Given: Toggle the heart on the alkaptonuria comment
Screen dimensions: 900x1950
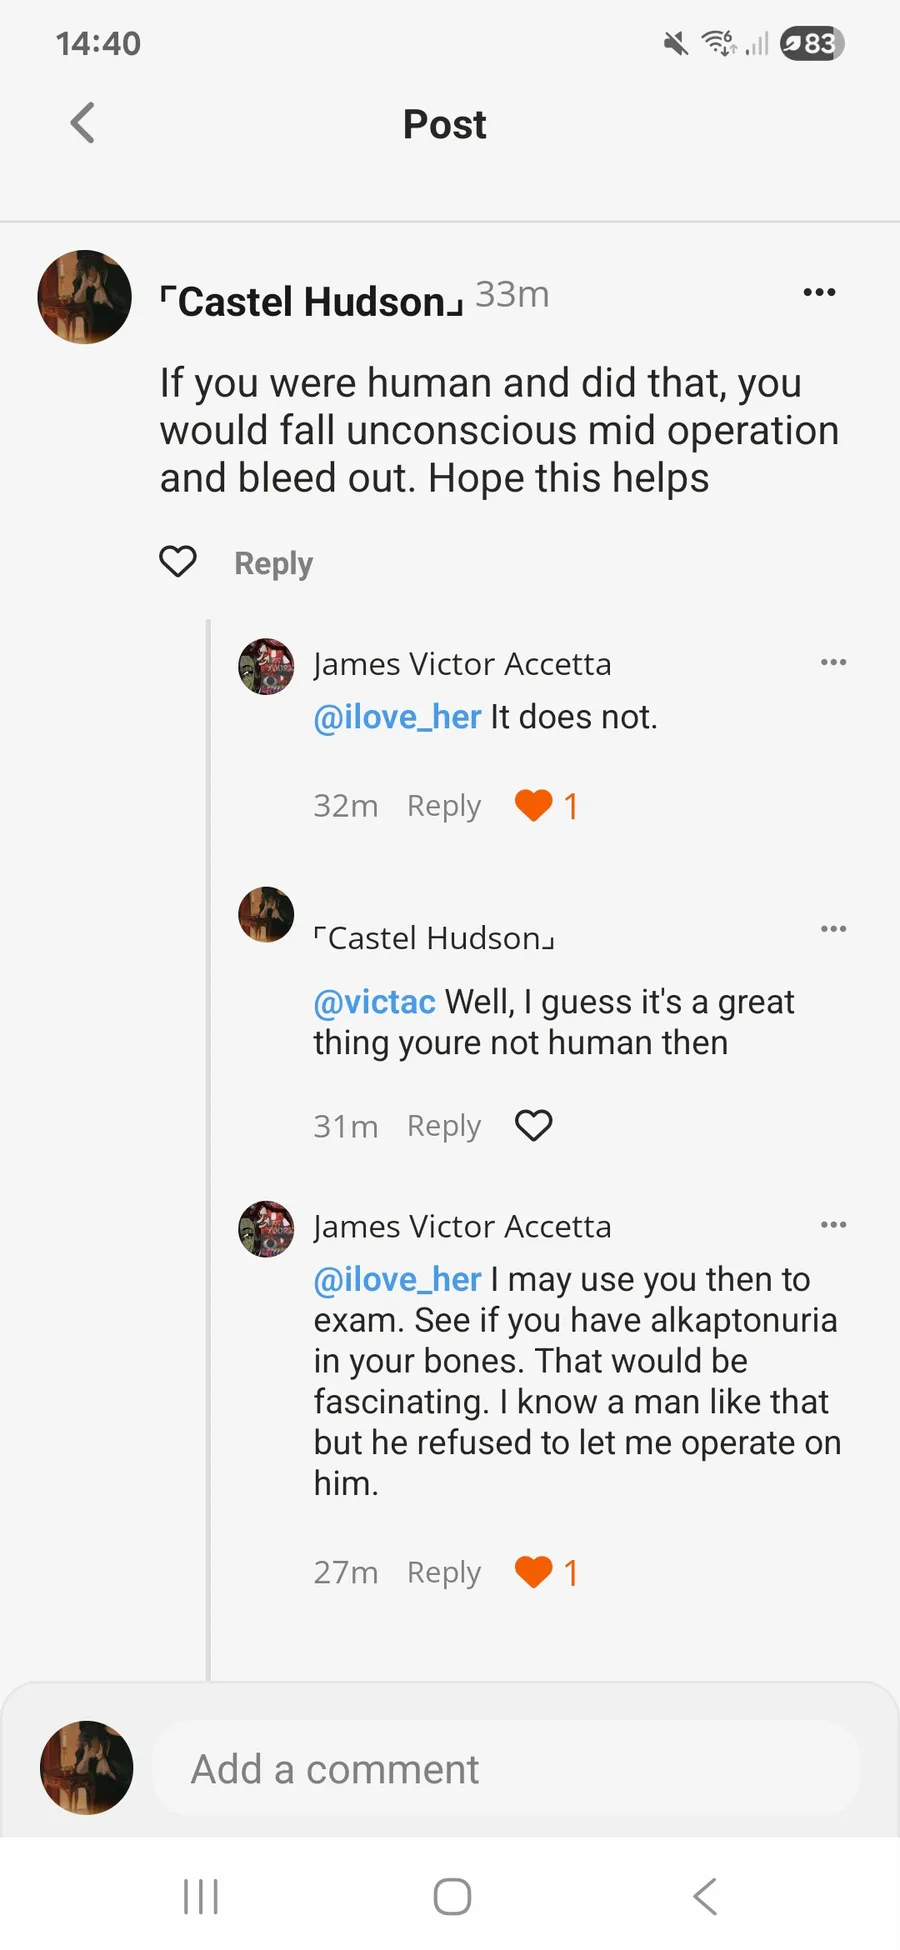Looking at the screenshot, I should coord(534,1572).
